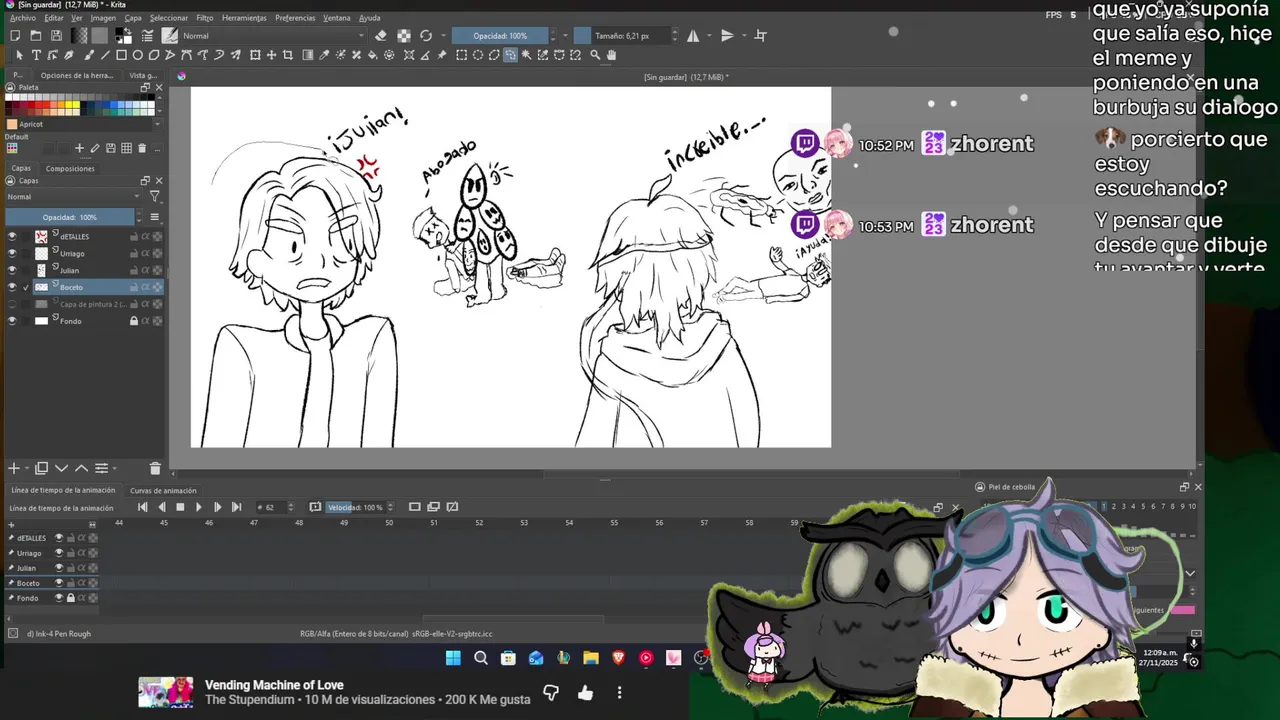1280x720 pixels.
Task: Stop the animation playback
Action: (180, 507)
